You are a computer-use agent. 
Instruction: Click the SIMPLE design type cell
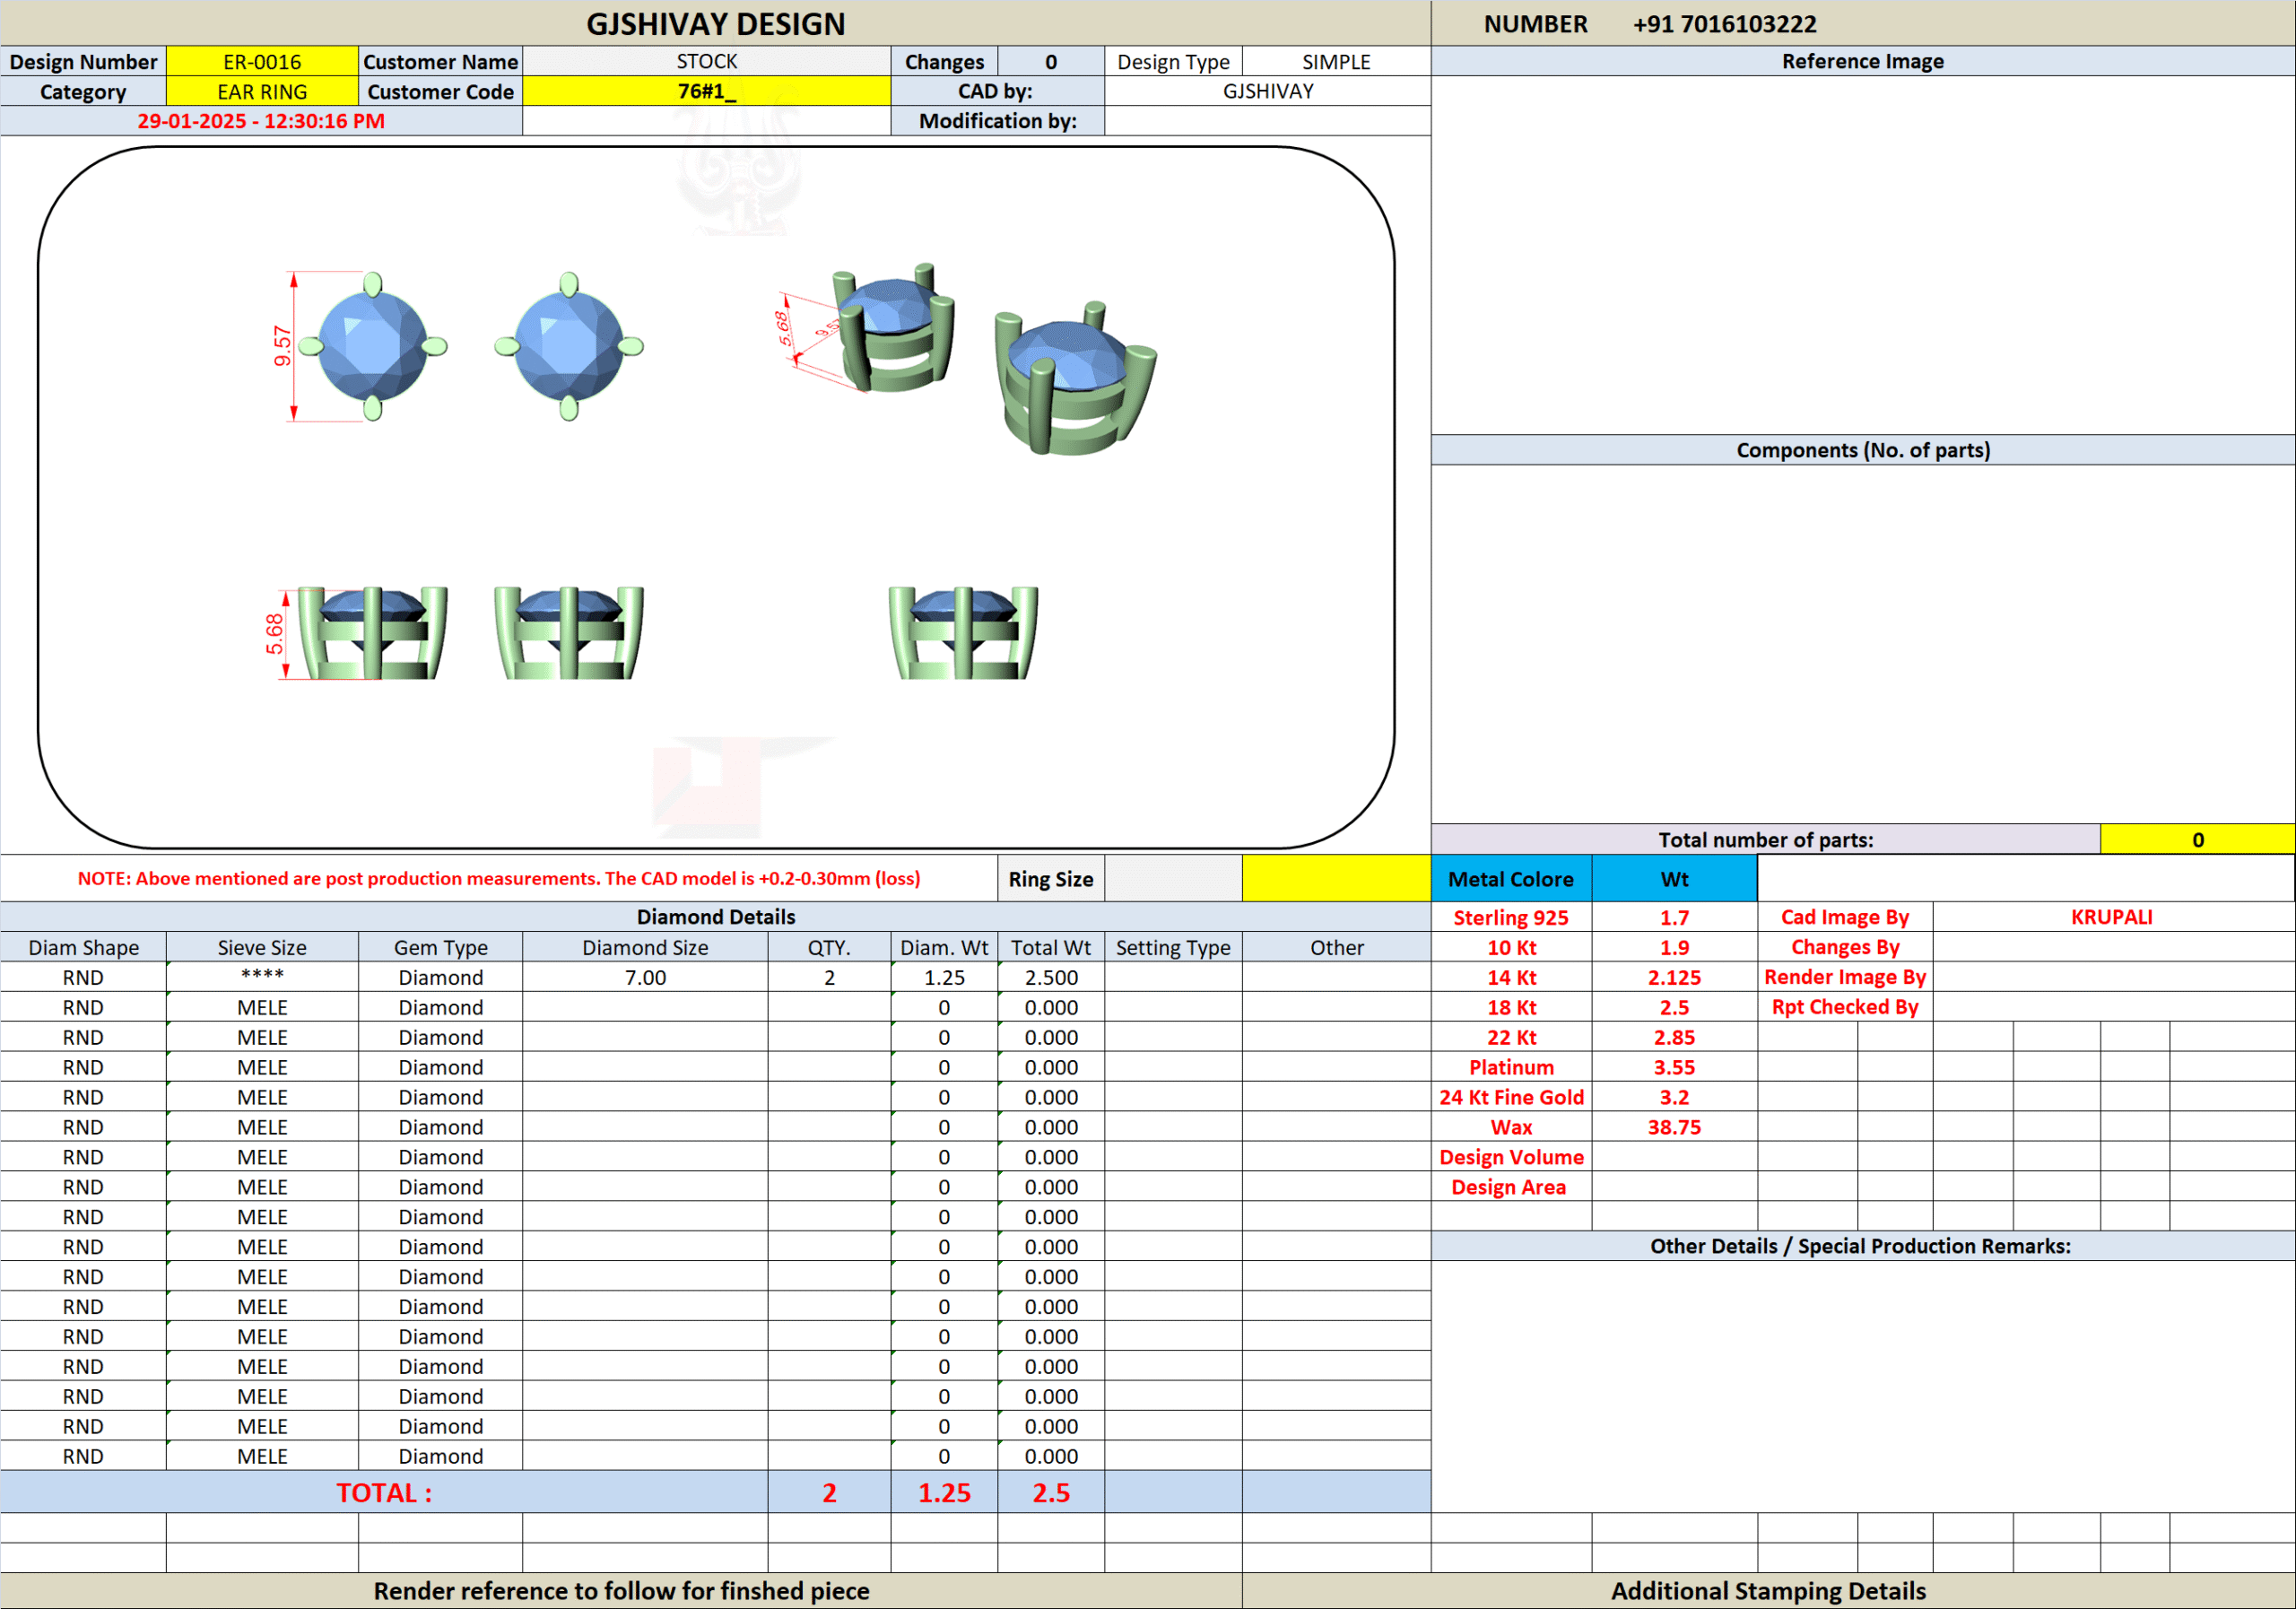1336,62
